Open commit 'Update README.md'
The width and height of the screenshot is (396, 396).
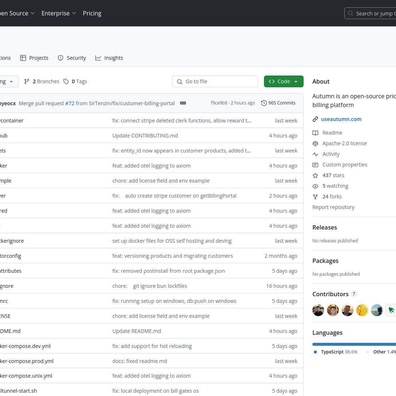pos(136,331)
